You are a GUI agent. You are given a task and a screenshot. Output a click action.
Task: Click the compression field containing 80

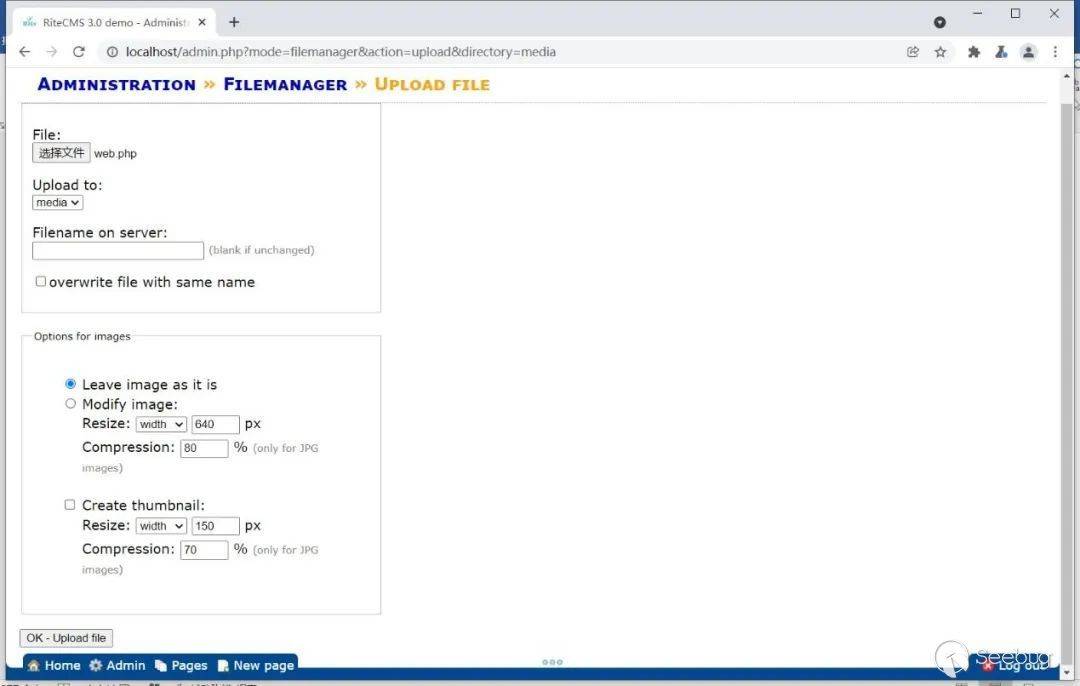204,448
